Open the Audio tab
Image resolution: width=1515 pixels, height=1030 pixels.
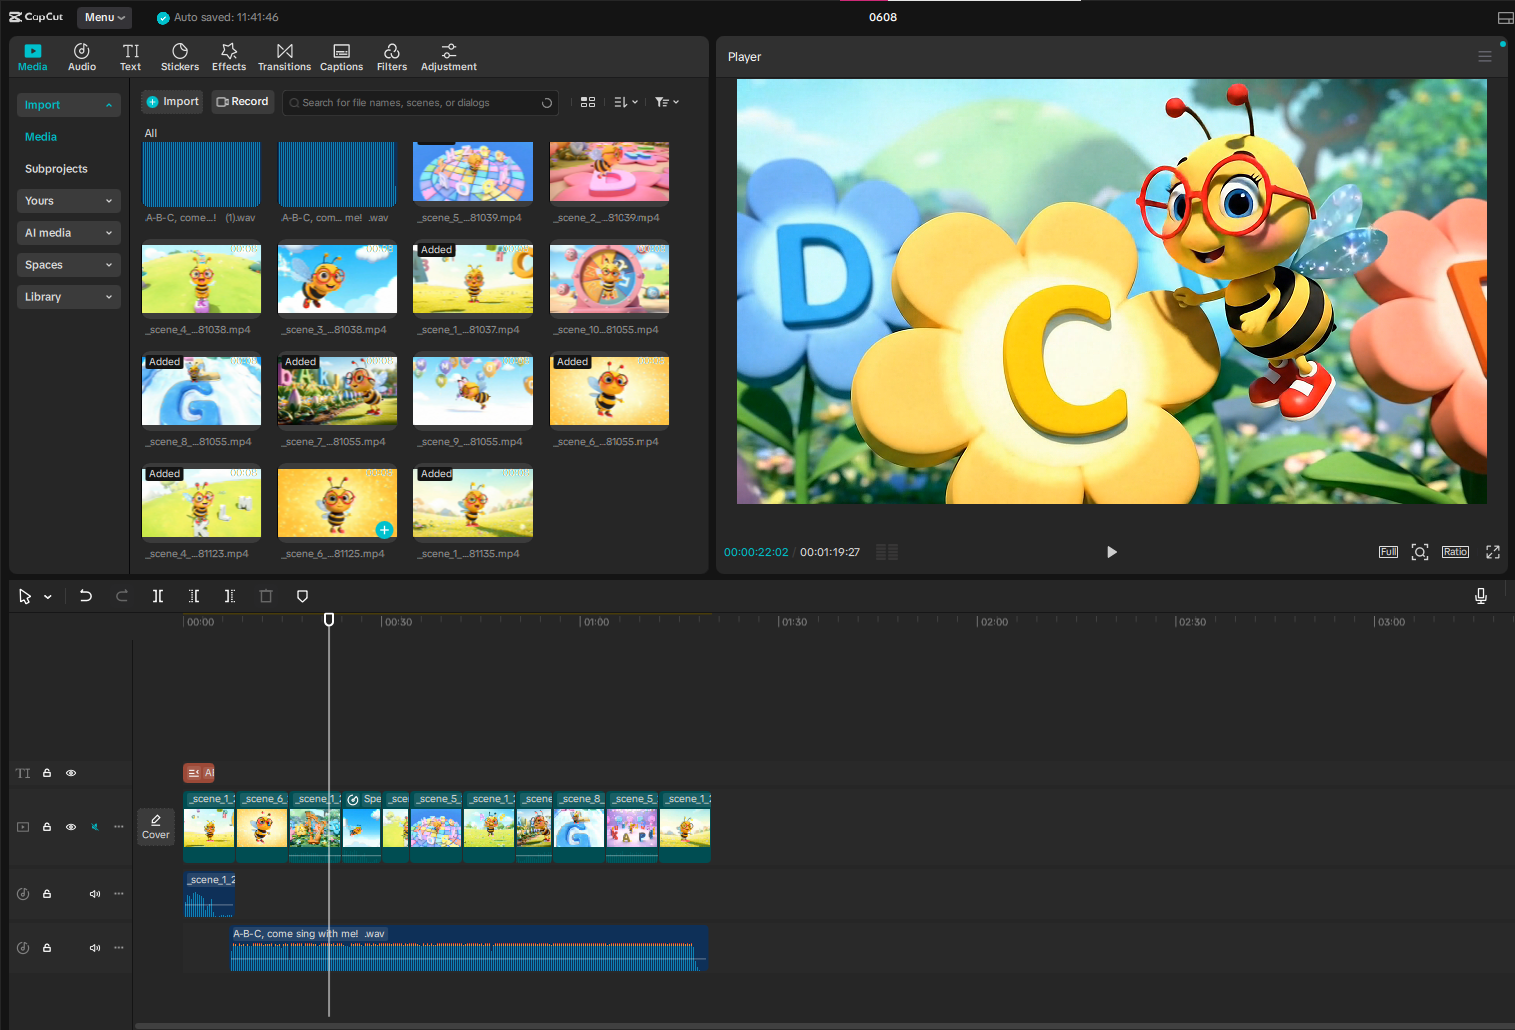pyautogui.click(x=82, y=57)
